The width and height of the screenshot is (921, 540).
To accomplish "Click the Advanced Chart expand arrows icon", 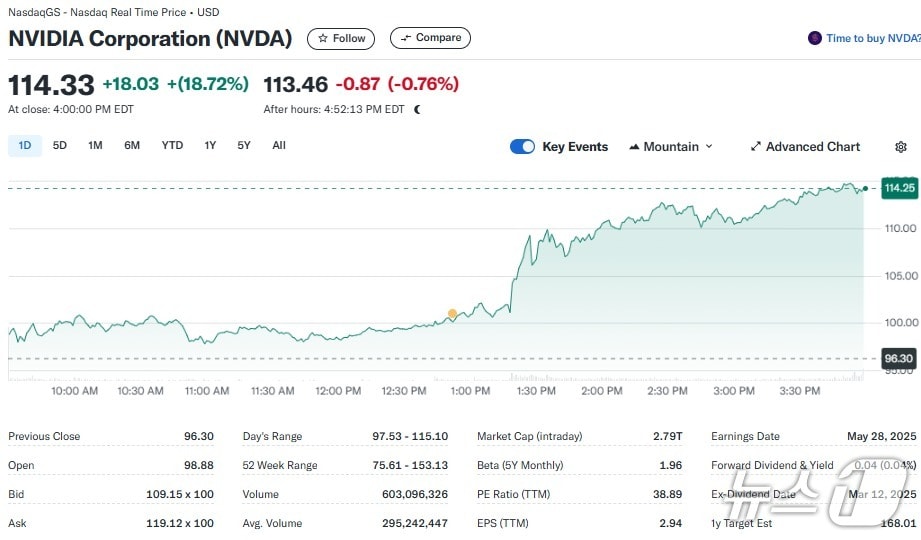I will click(756, 147).
